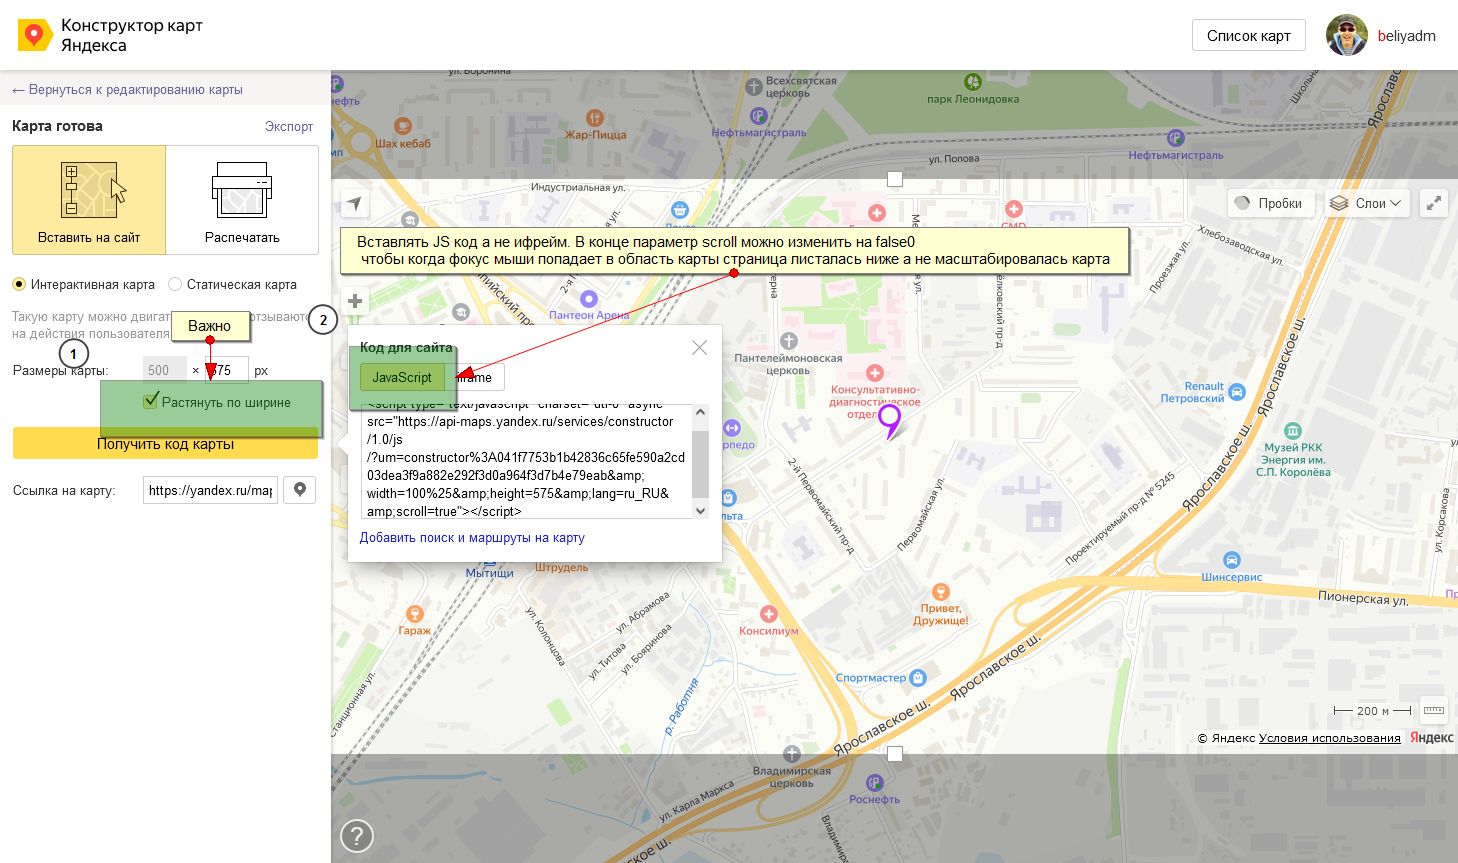This screenshot has width=1458, height=863.
Task: Go back via Вернуться к редактированию карты
Action: 127,90
